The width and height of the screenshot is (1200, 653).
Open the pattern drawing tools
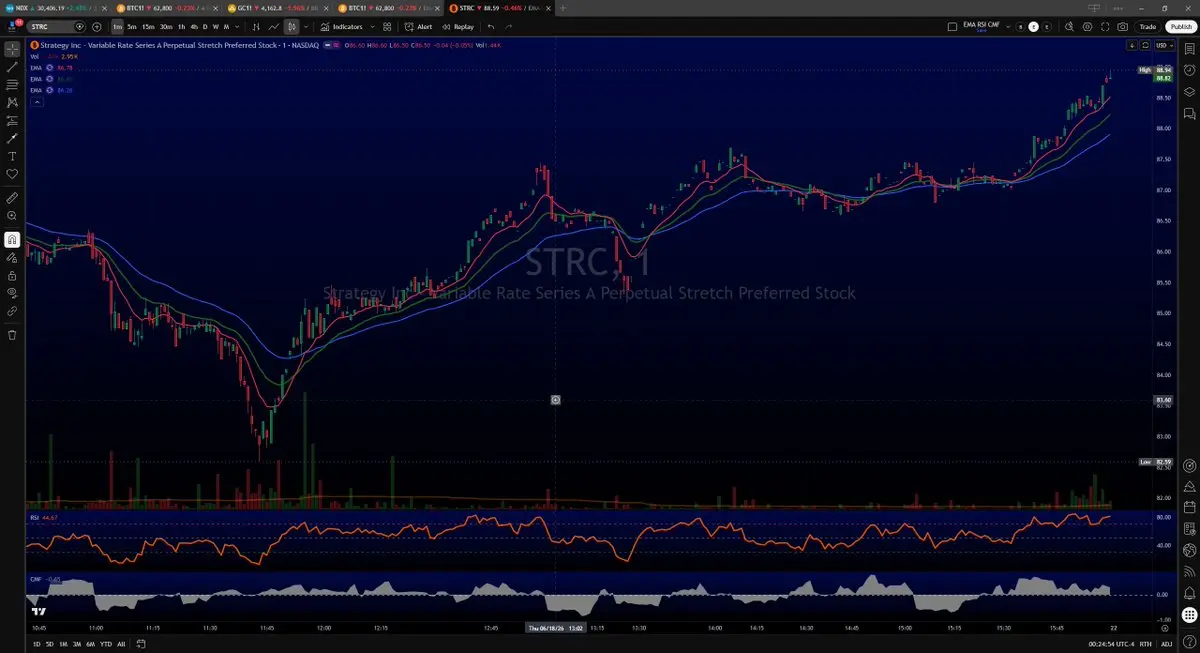[x=12, y=102]
